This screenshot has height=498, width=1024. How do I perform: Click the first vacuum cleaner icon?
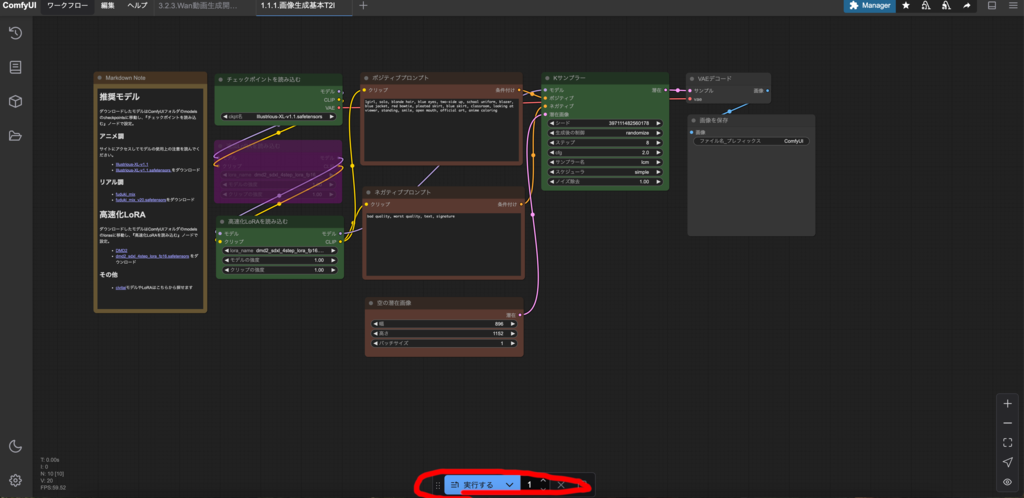tap(926, 6)
